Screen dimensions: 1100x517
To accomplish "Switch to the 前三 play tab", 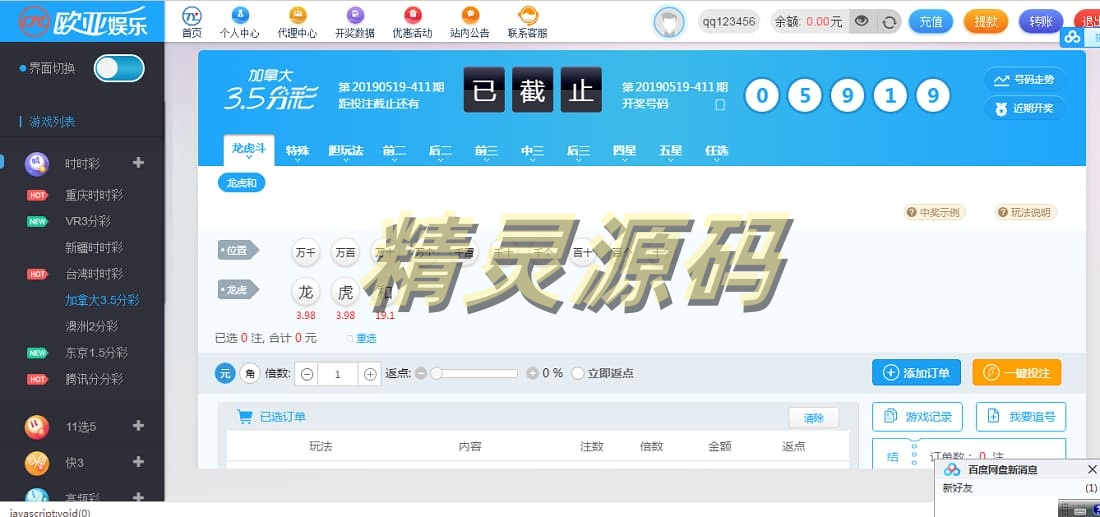I will [486, 151].
